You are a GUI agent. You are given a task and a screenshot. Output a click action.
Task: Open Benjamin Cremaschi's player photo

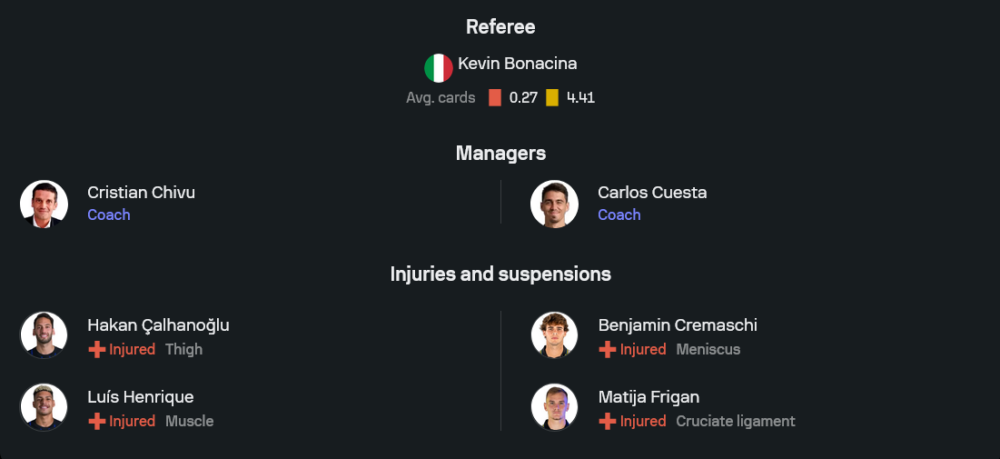tap(554, 335)
